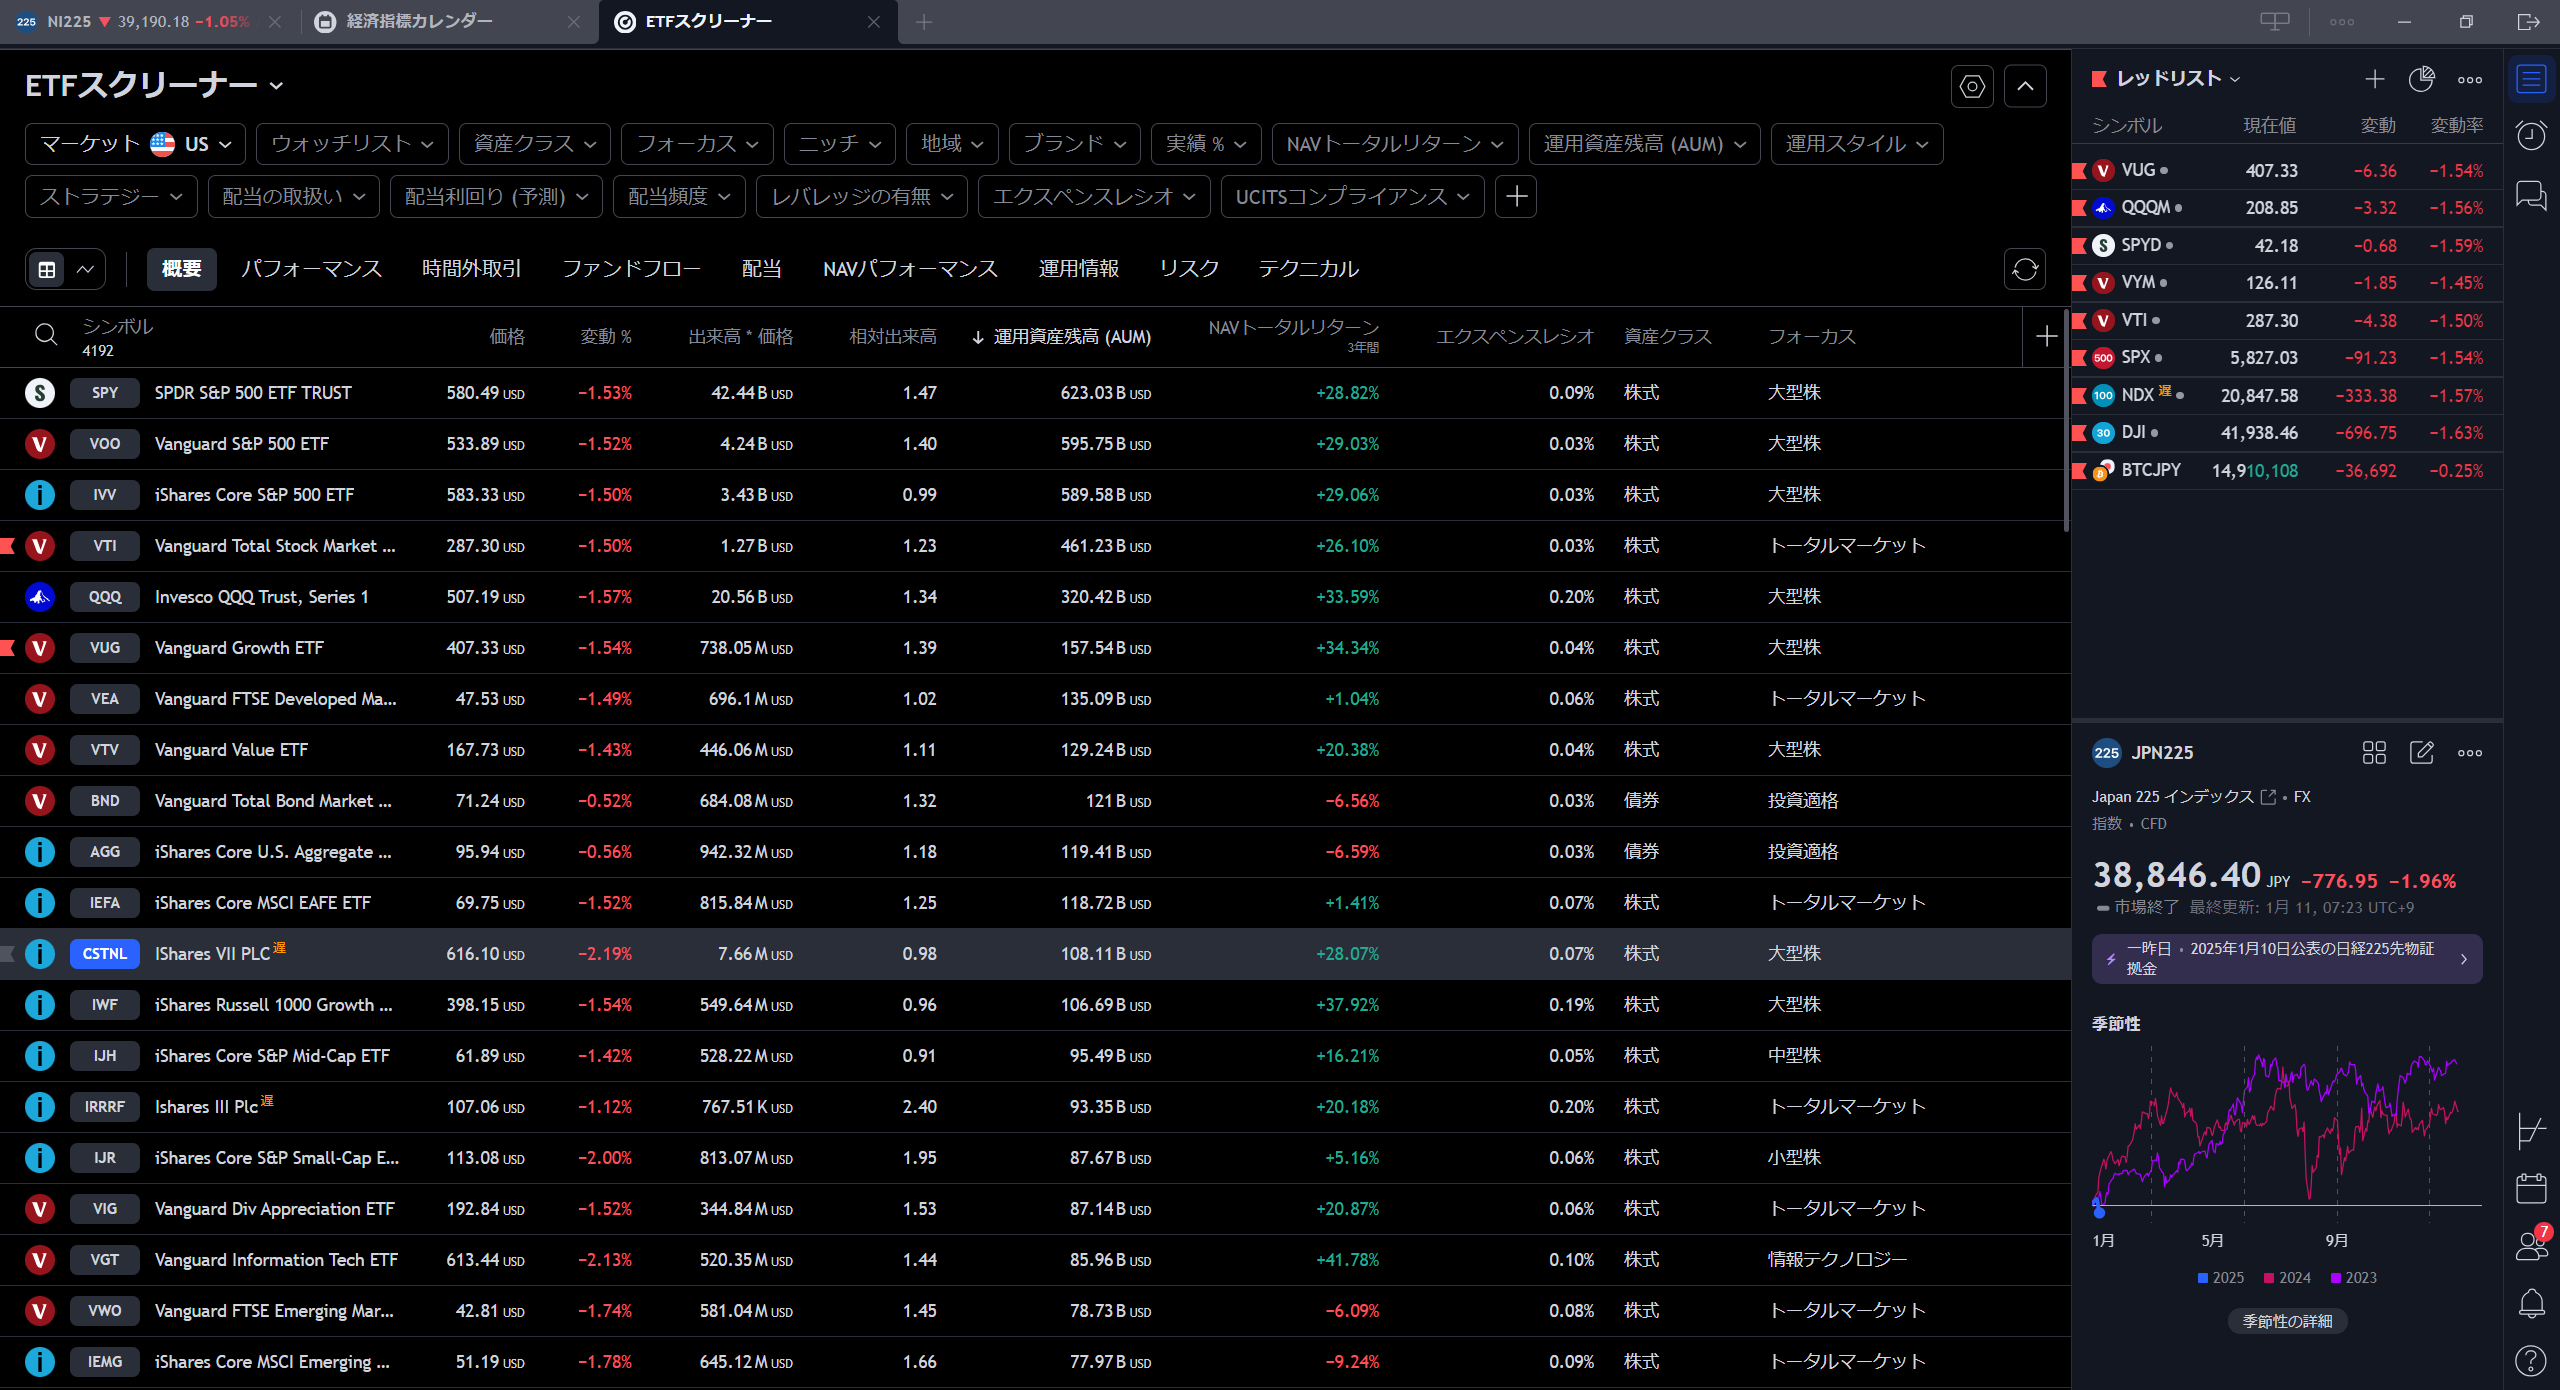Open the 資産クラス filter dropdown
The width and height of the screenshot is (2560, 1390).
point(534,143)
